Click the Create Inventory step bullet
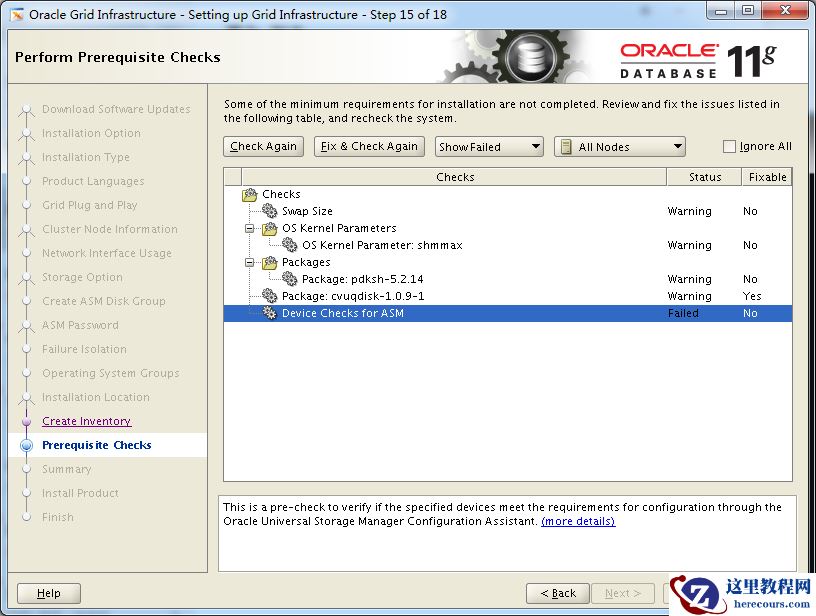 (27, 421)
